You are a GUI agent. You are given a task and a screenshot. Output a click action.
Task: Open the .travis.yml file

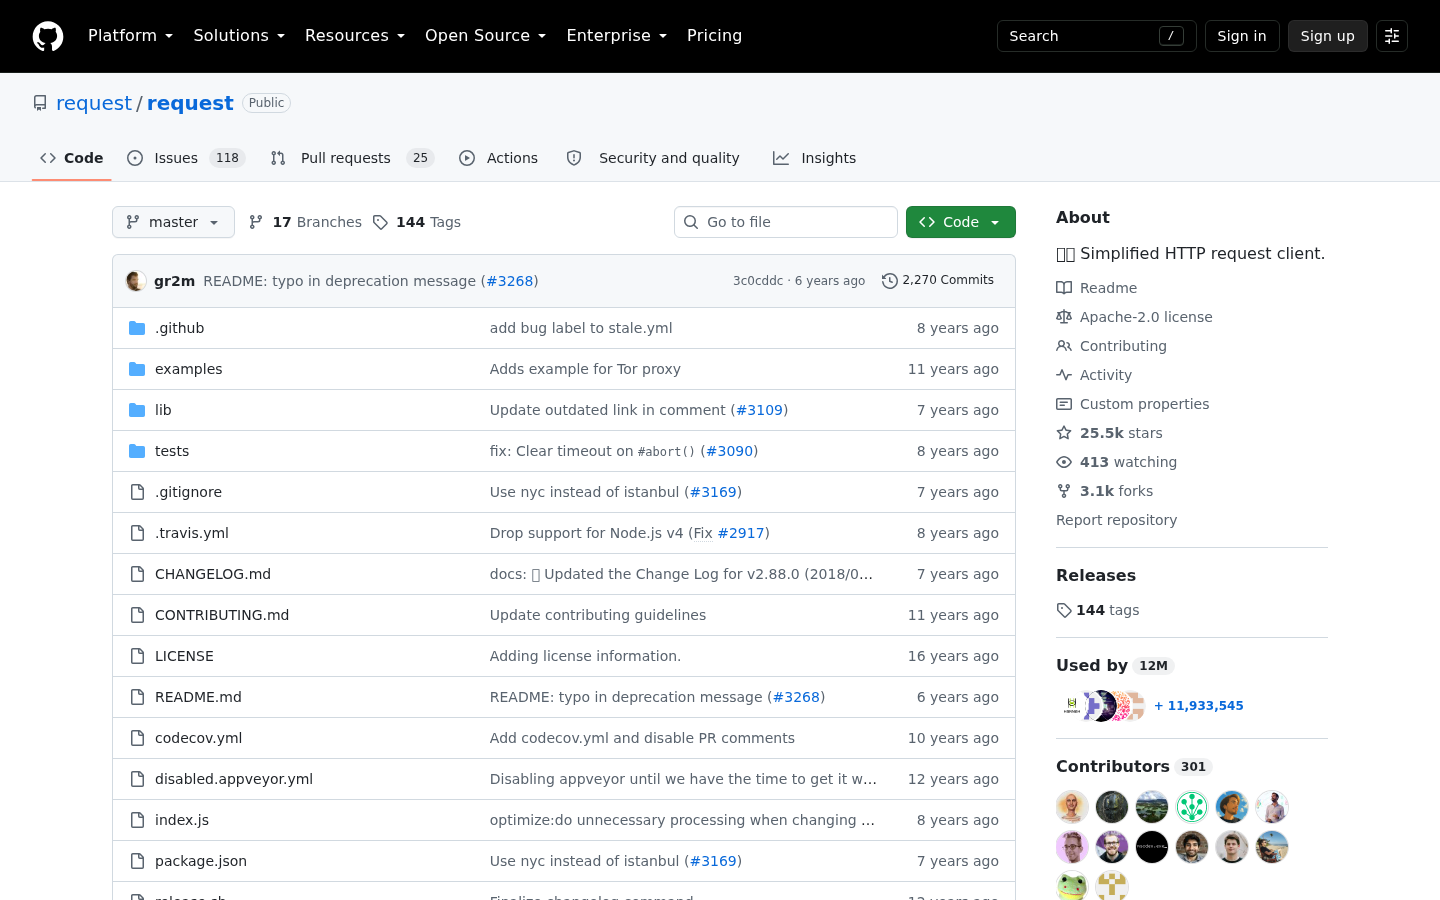[x=192, y=533]
